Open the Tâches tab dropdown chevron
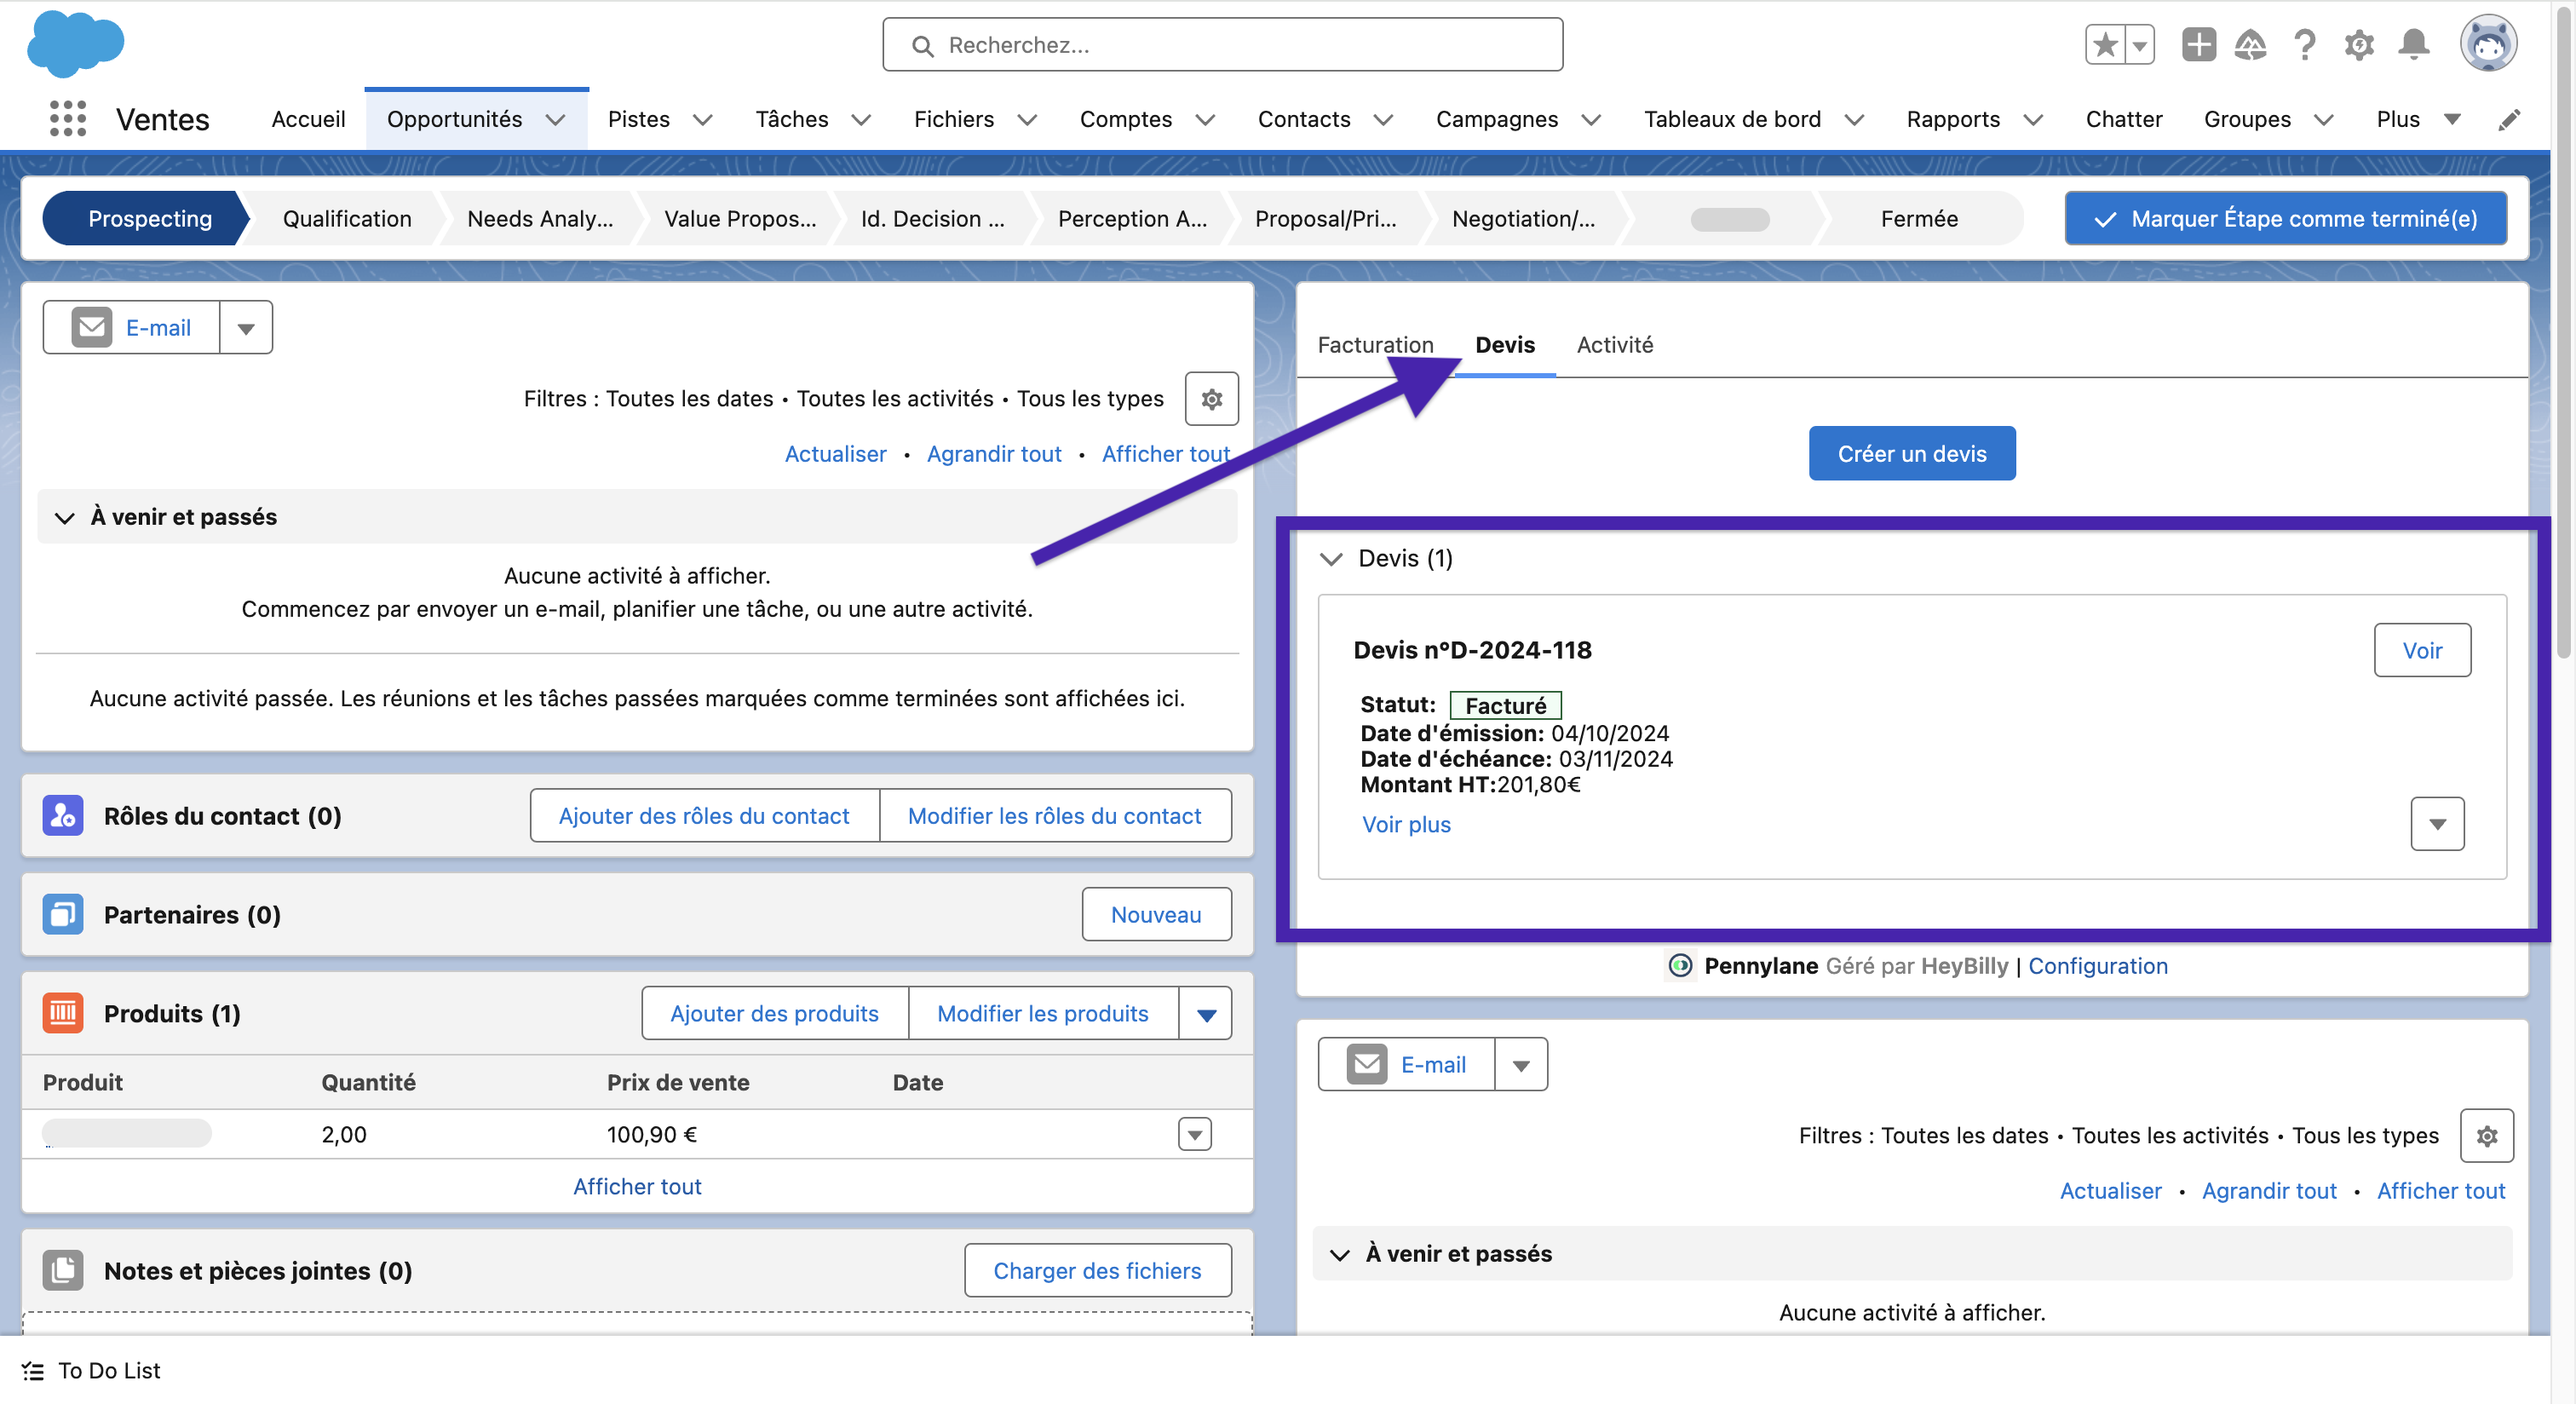The image size is (2576, 1404). point(861,120)
